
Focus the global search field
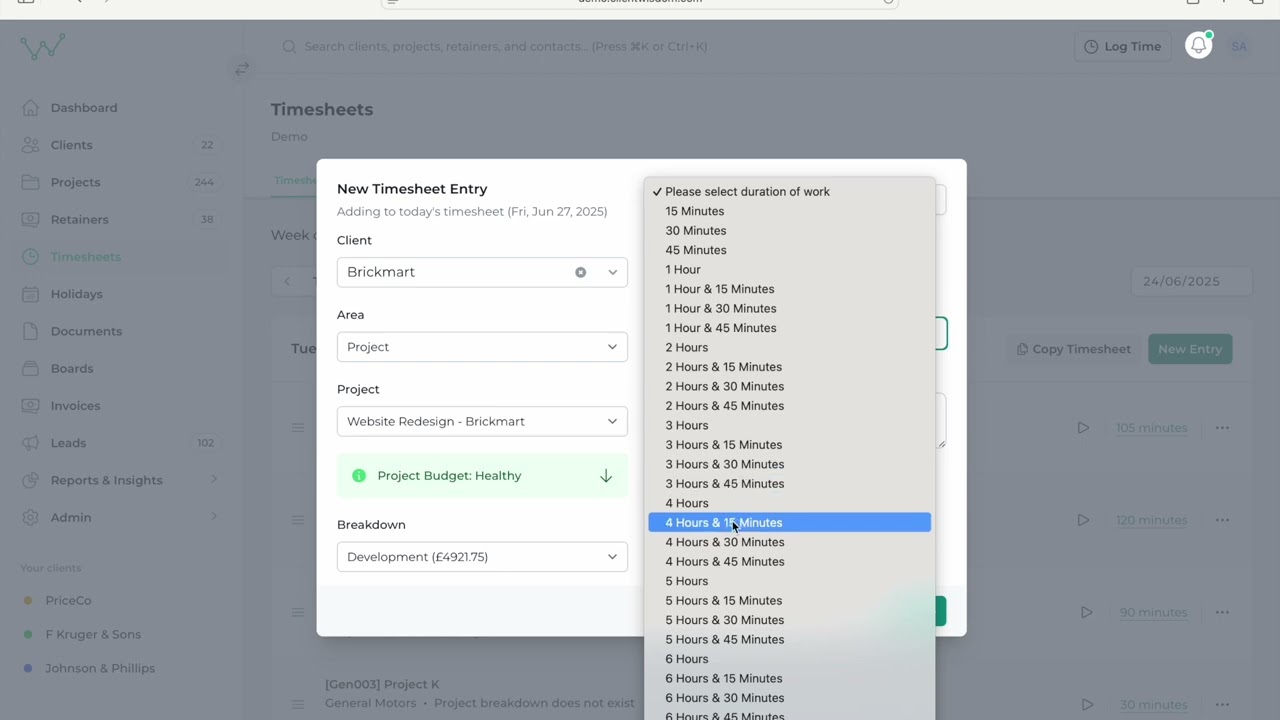click(x=505, y=46)
